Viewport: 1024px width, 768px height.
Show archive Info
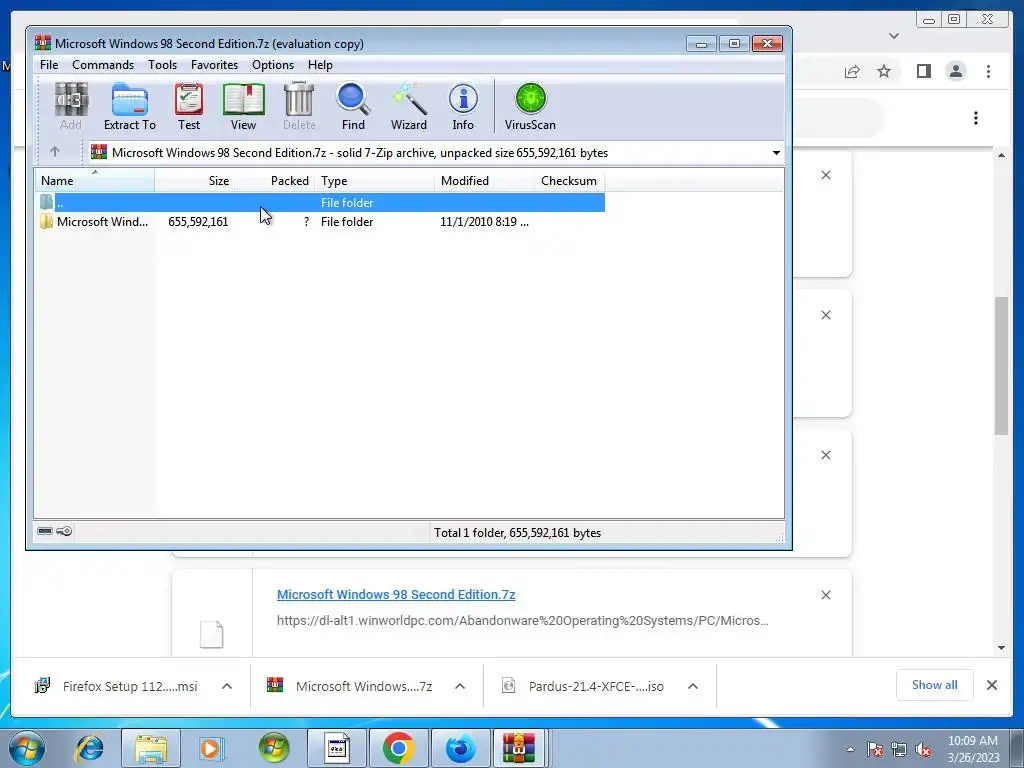point(463,107)
